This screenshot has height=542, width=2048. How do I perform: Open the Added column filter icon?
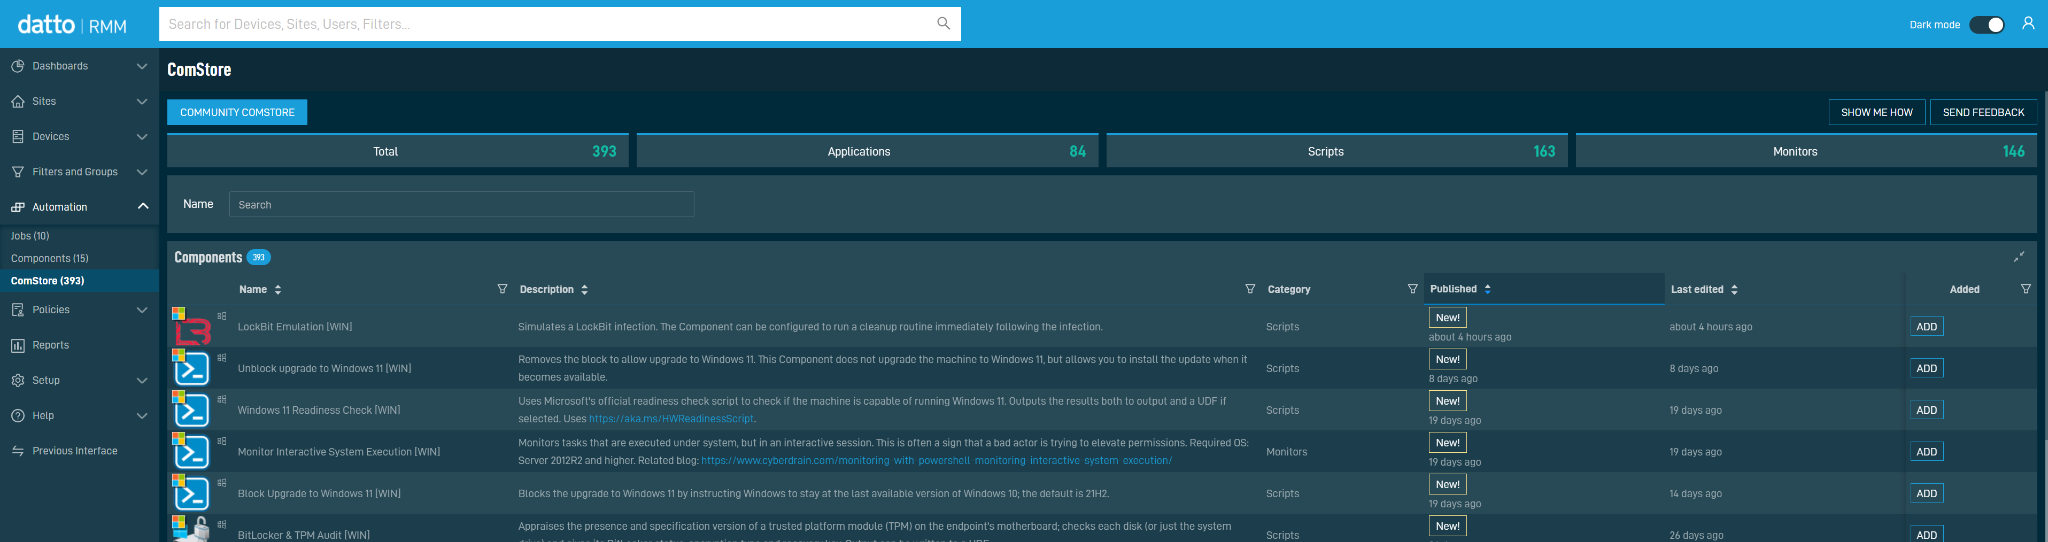pos(2025,289)
